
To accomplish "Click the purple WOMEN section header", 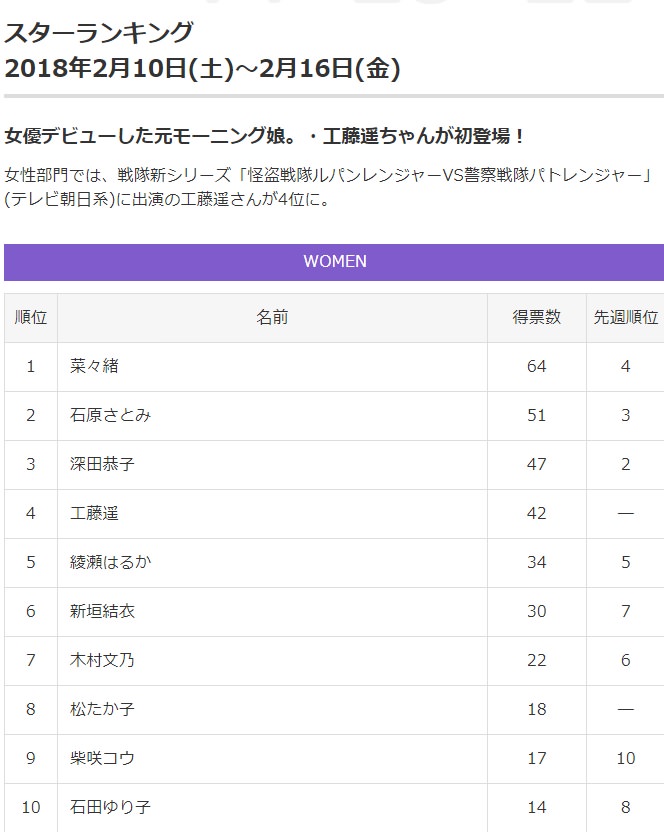I will 334,262.
